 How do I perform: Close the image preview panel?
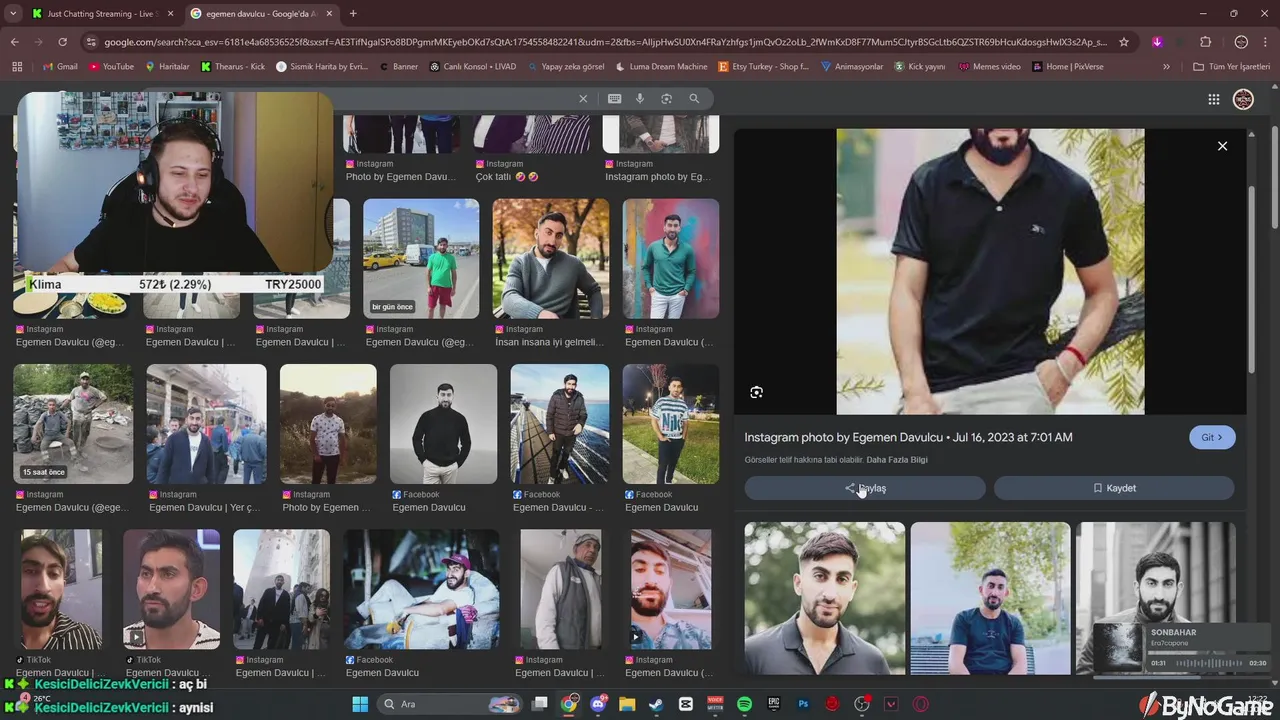point(1222,146)
